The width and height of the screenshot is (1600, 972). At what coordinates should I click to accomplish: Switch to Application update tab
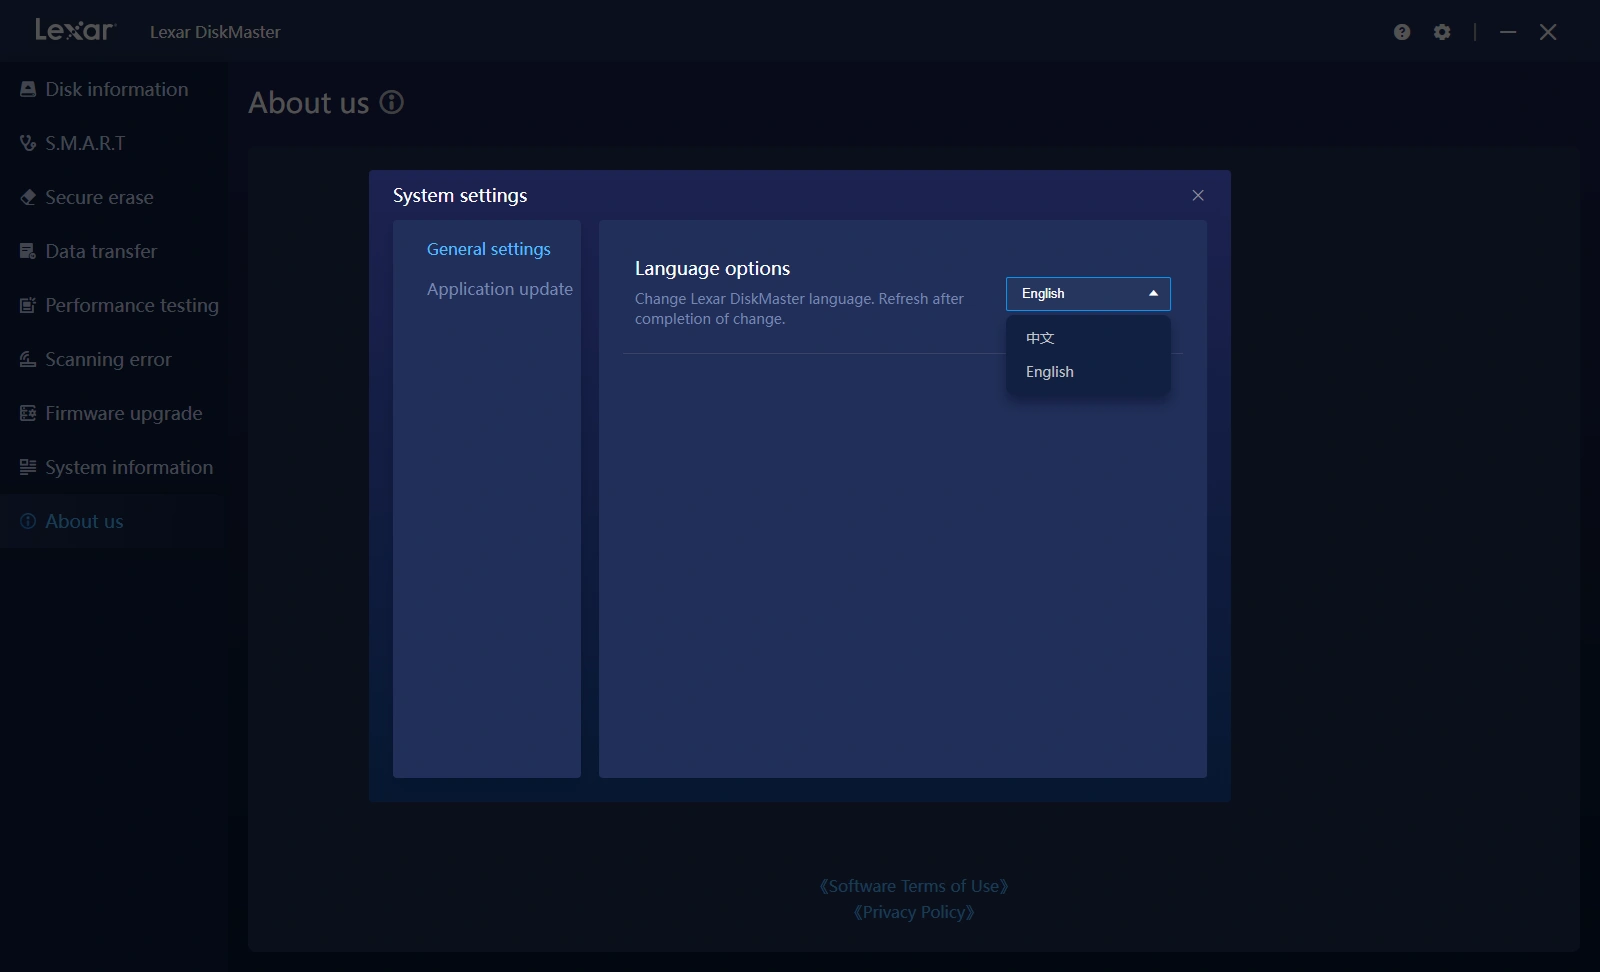tap(499, 289)
